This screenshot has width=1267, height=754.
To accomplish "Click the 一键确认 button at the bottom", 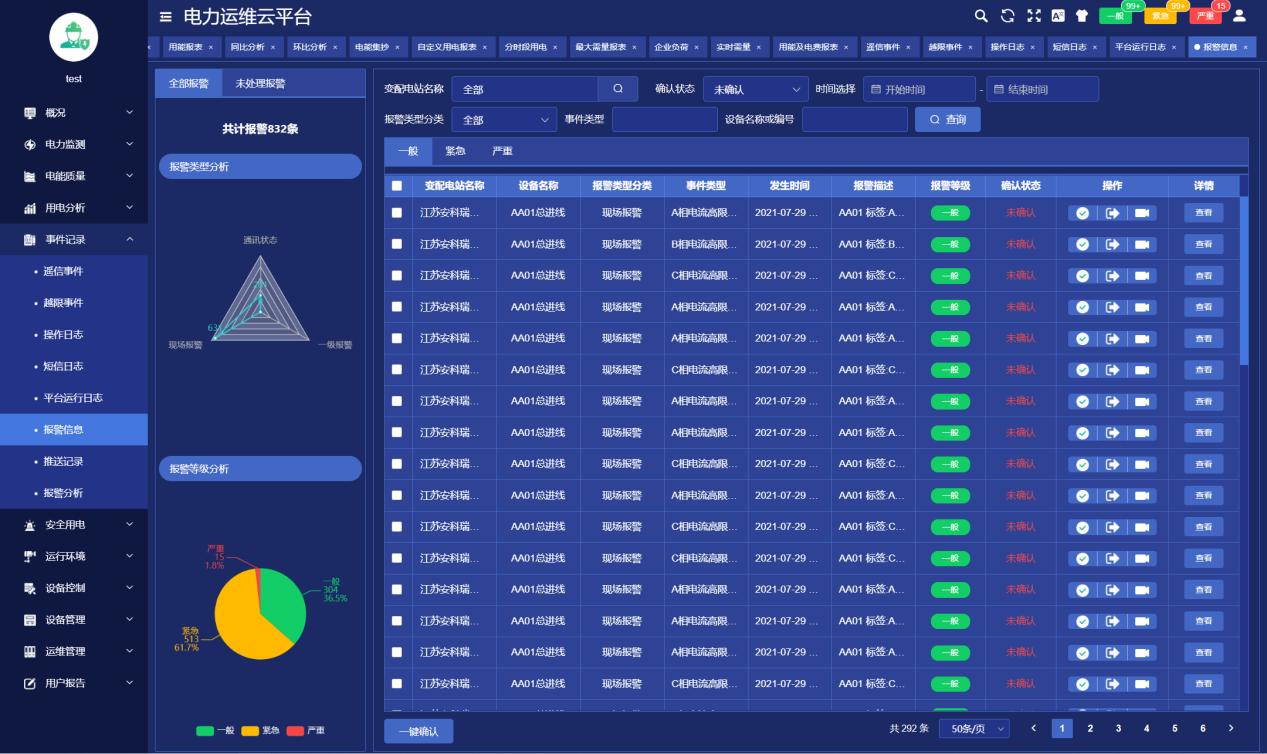I will (418, 730).
